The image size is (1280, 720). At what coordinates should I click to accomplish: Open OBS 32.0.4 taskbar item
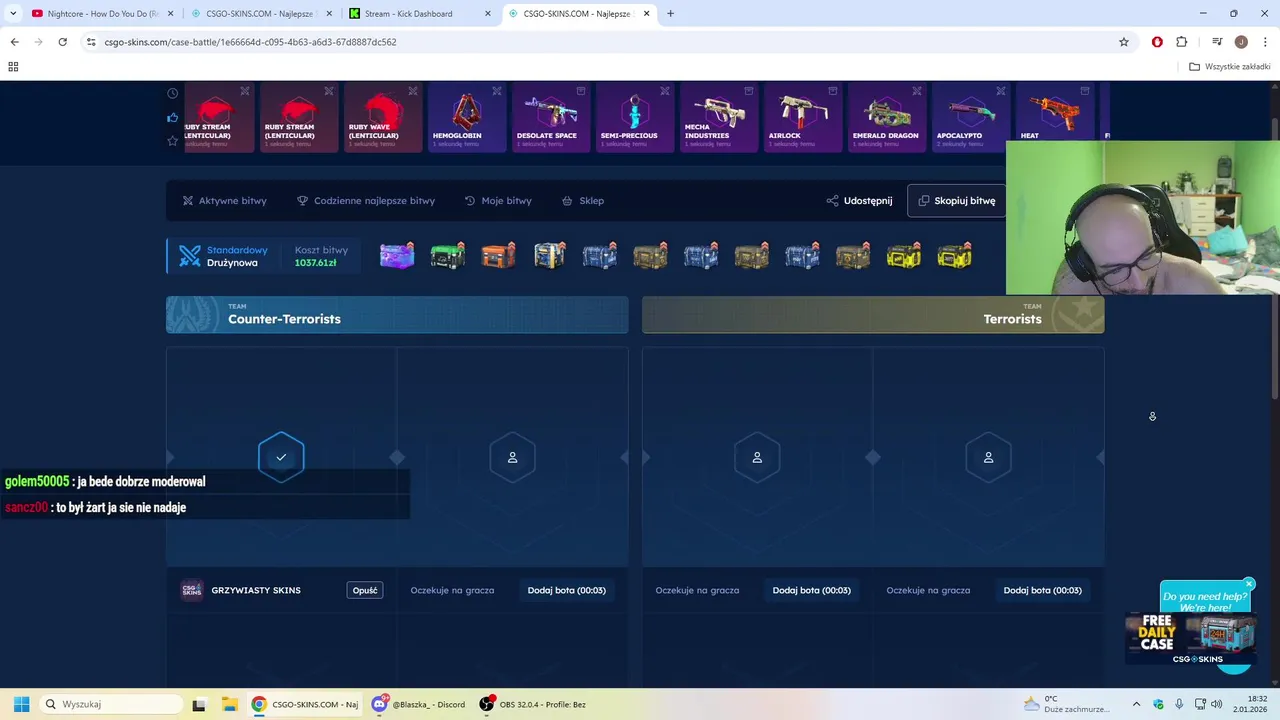coord(532,704)
